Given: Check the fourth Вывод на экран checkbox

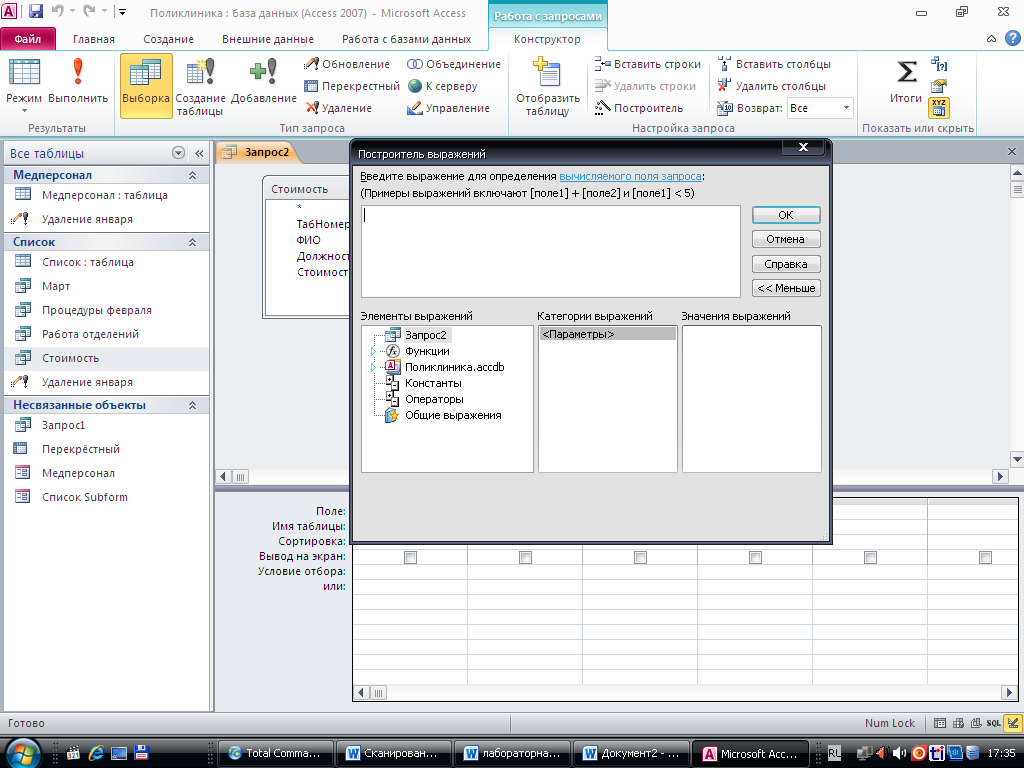Looking at the screenshot, I should pyautogui.click(x=755, y=557).
